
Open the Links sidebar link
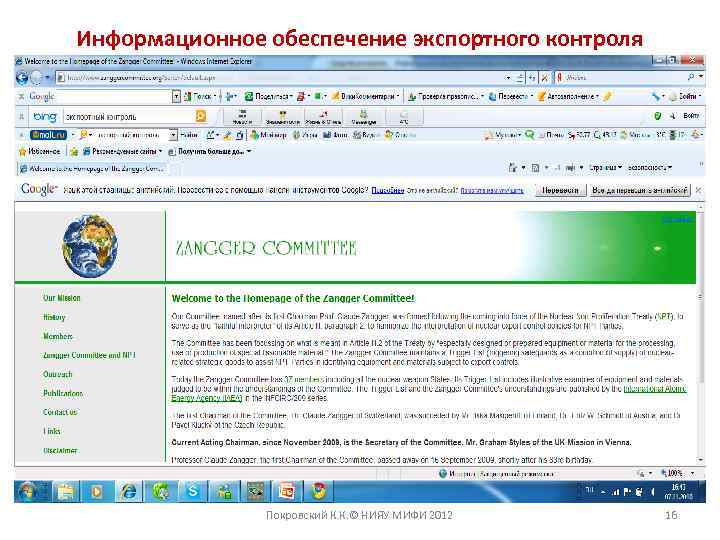click(51, 431)
